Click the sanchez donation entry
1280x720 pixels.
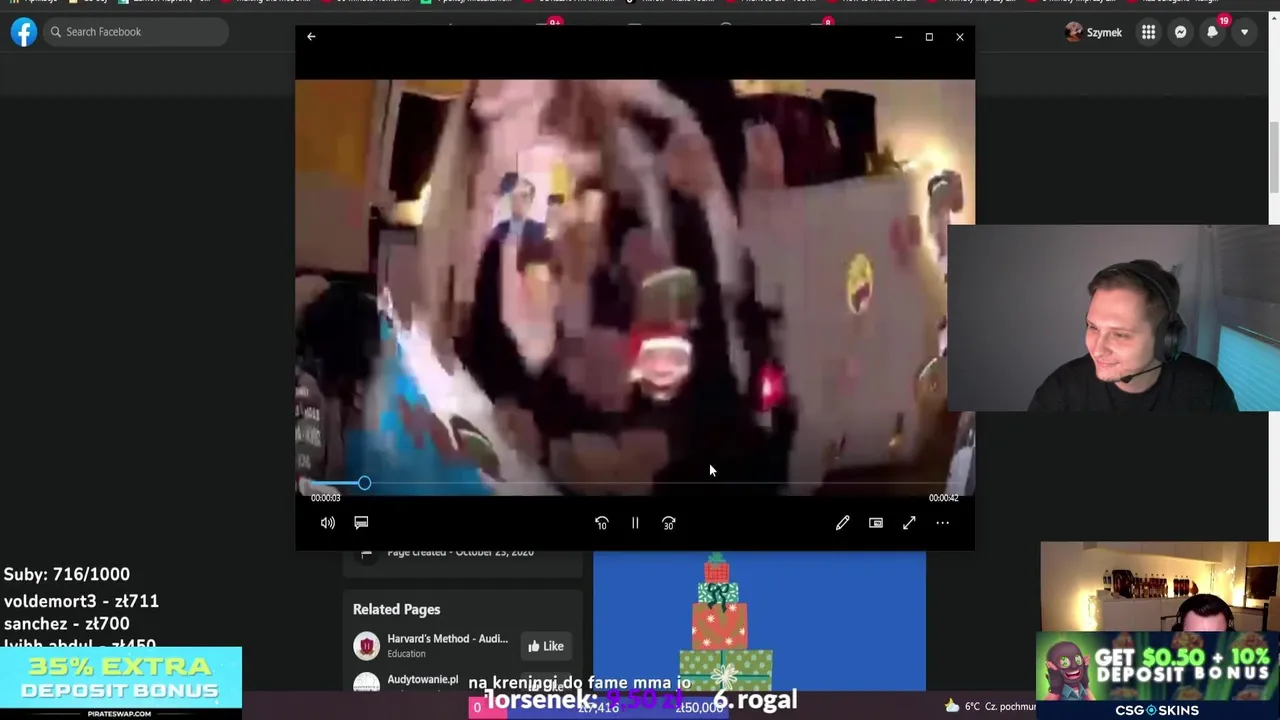tap(66, 624)
